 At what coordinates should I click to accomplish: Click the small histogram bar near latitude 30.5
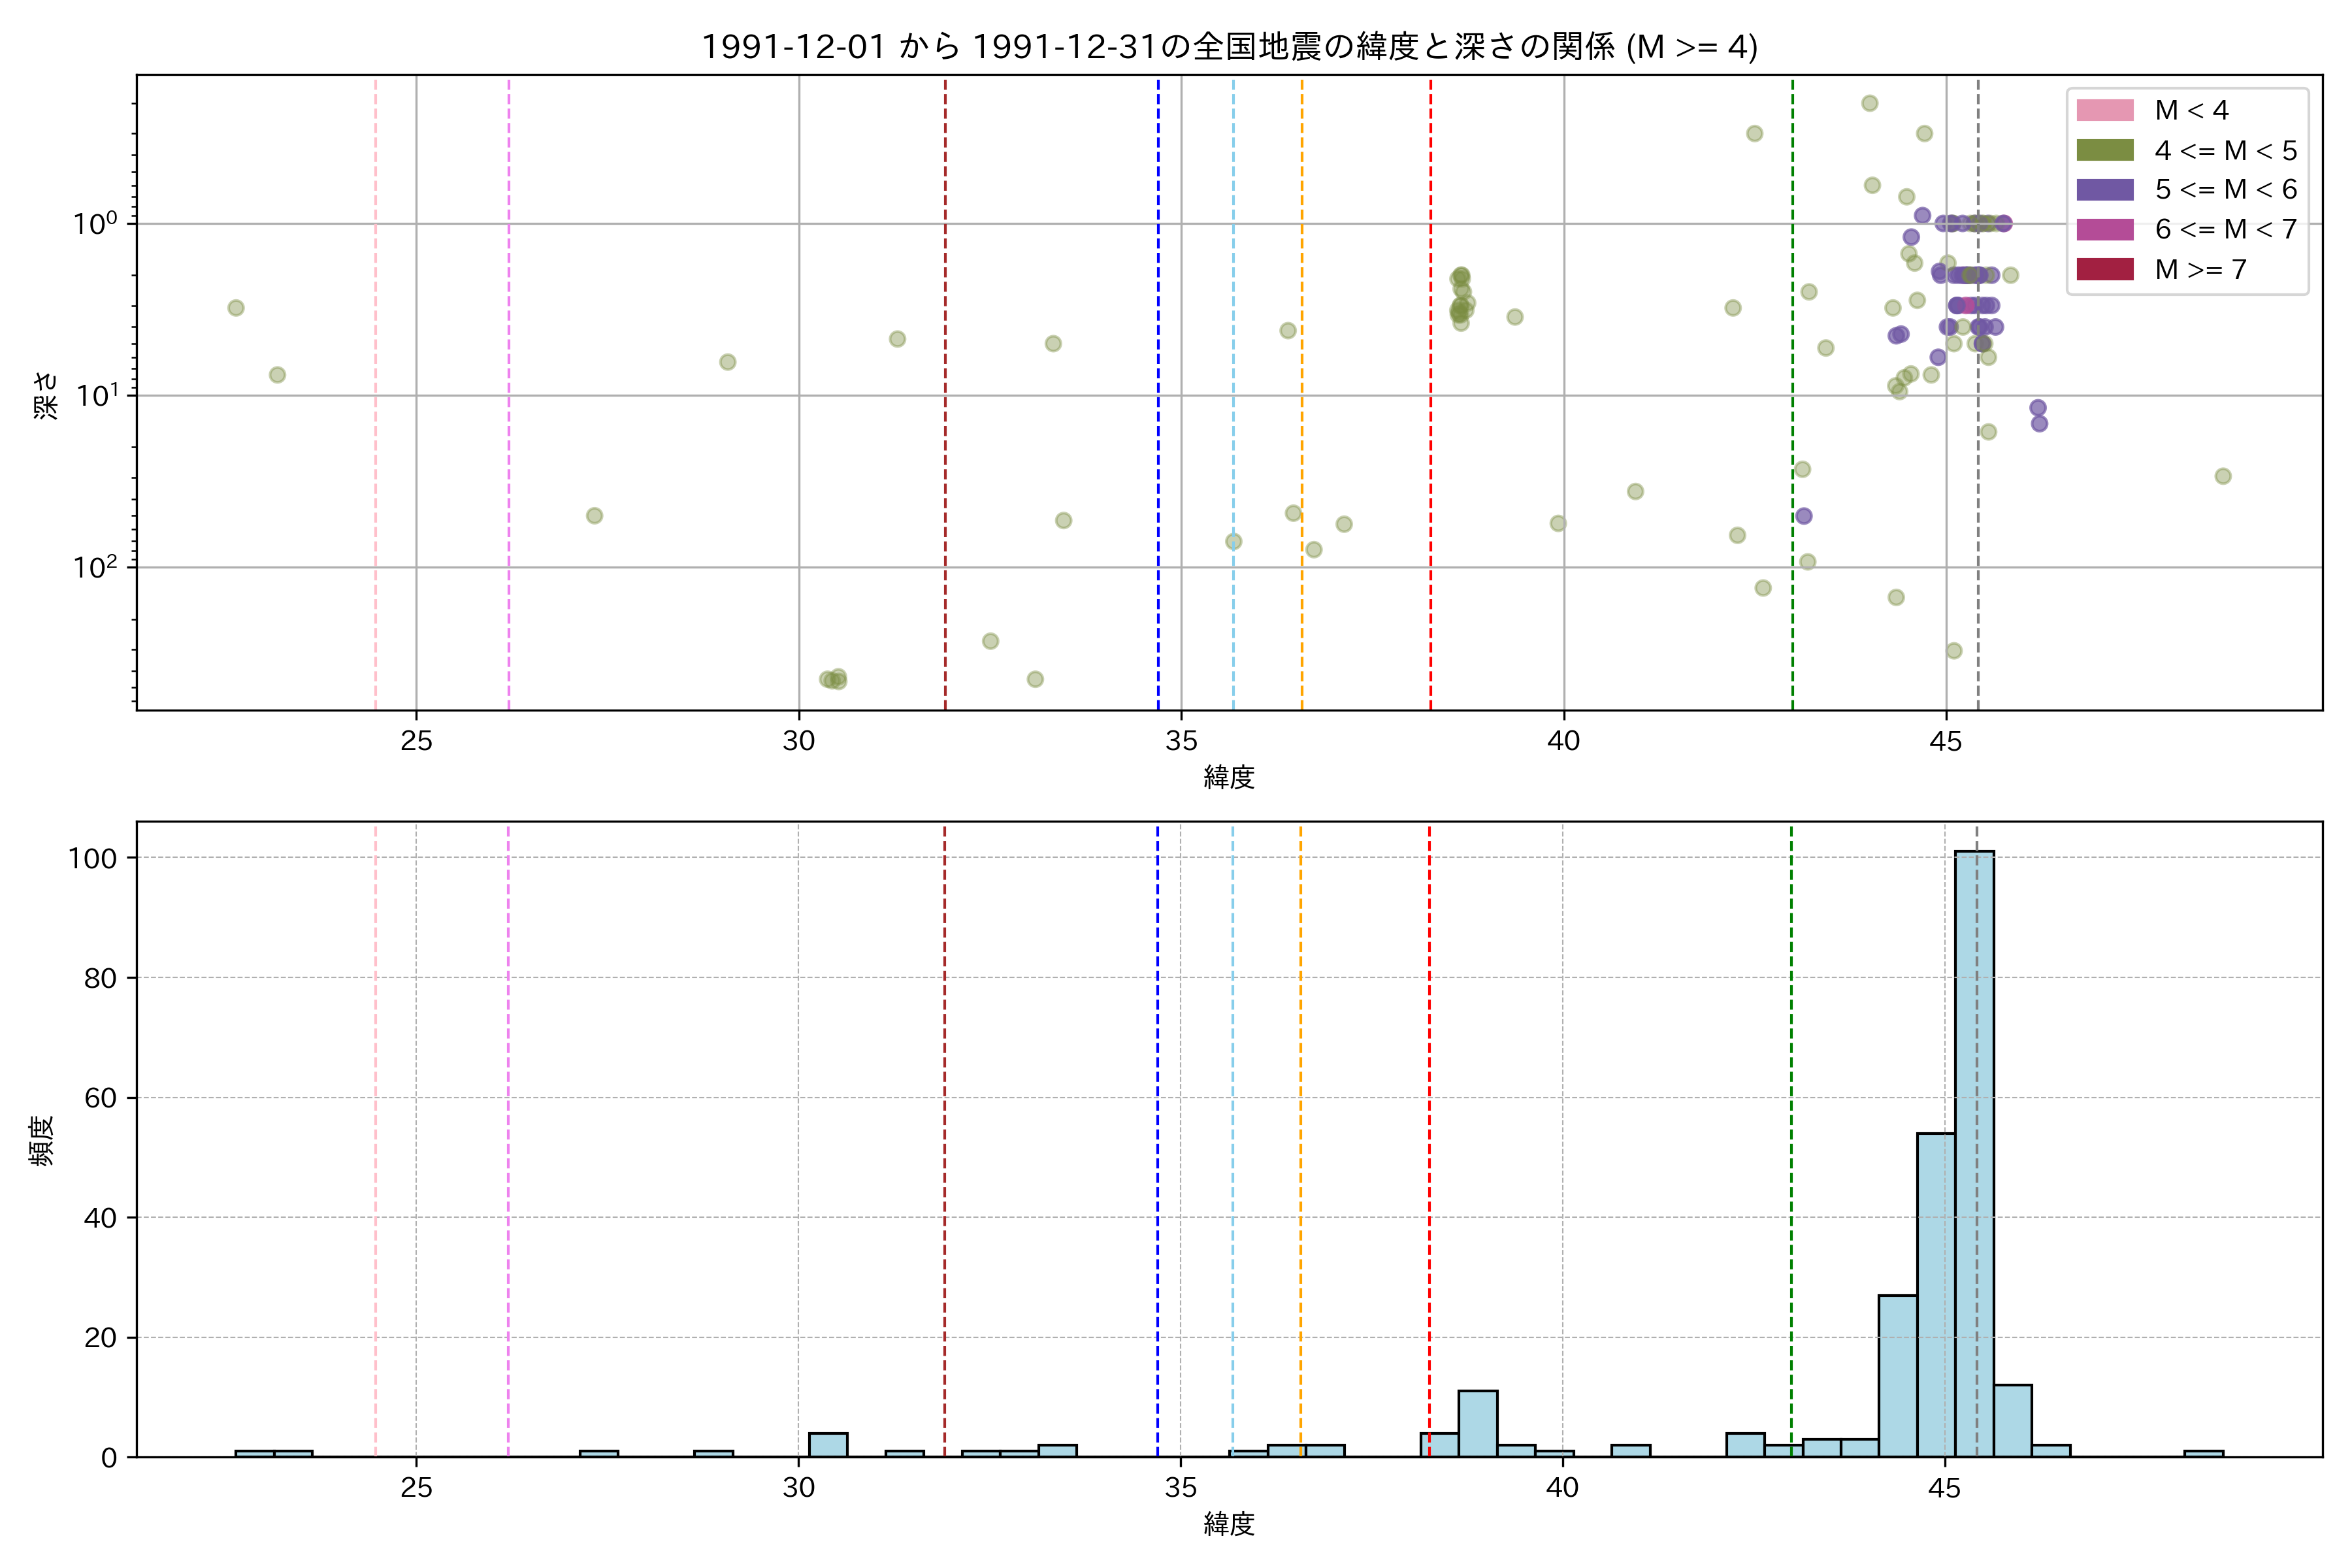point(828,1445)
